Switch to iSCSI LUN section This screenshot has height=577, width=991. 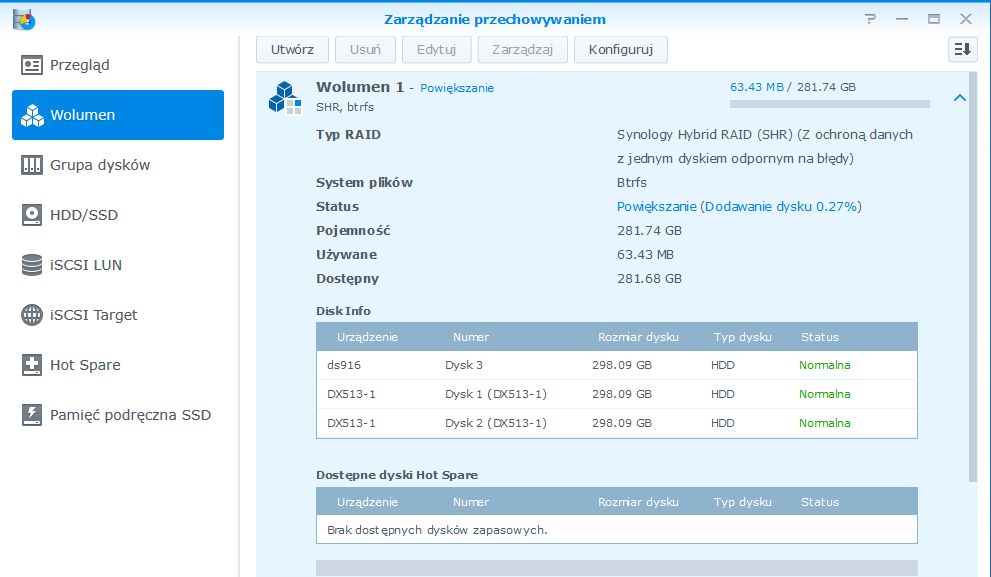pos(118,265)
